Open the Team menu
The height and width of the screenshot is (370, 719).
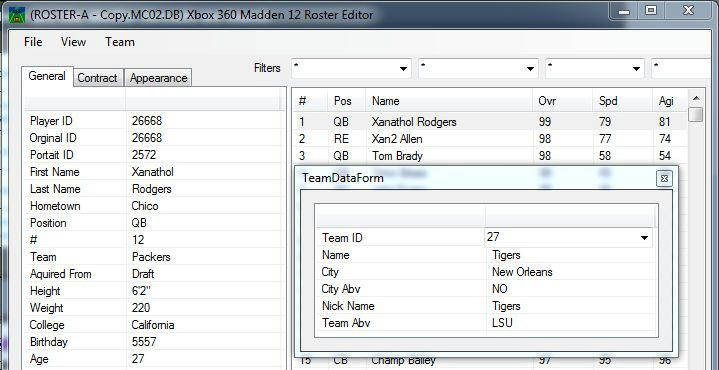click(120, 42)
